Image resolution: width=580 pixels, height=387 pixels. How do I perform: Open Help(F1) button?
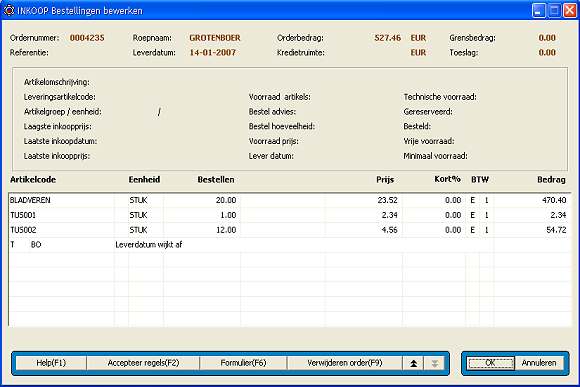[x=51, y=363]
